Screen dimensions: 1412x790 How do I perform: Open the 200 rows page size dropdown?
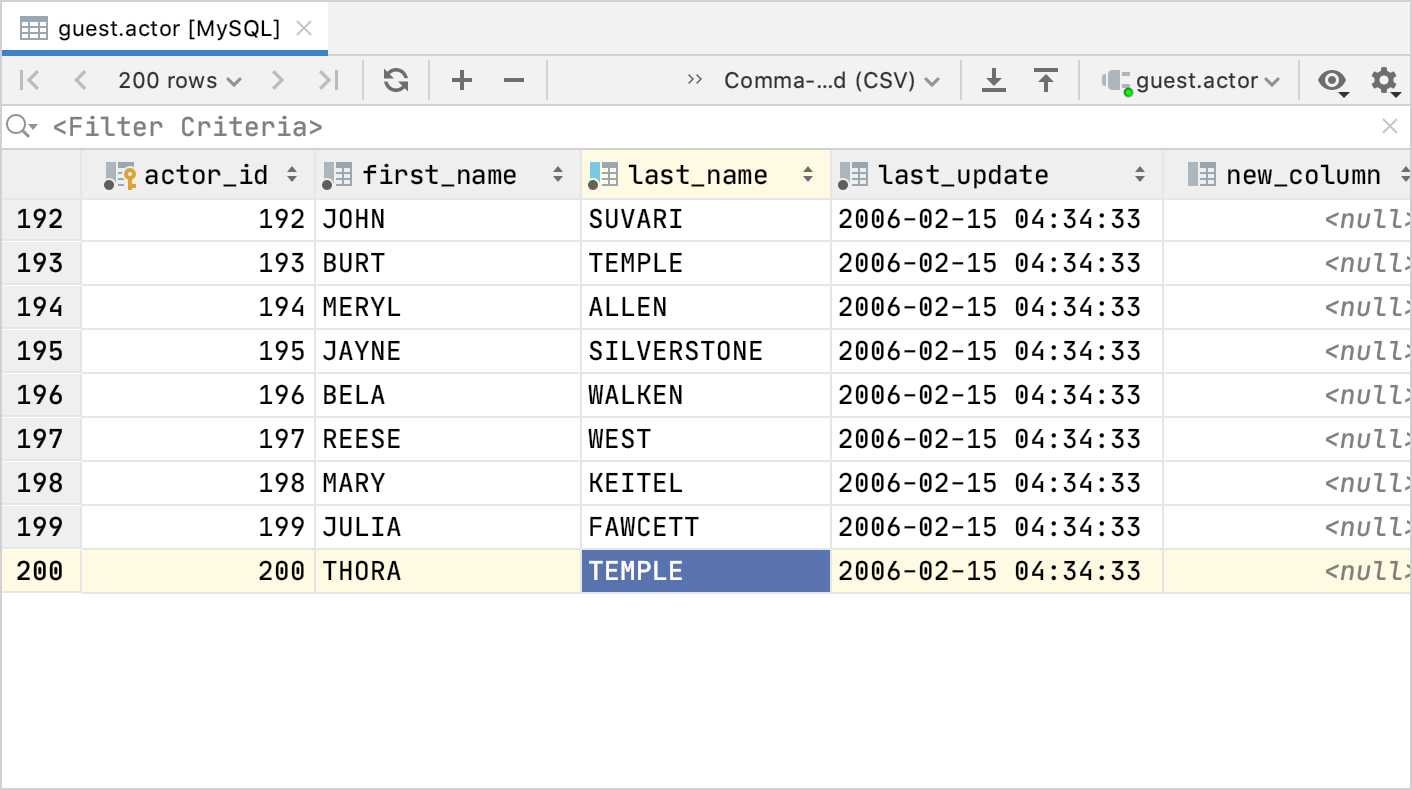(180, 80)
